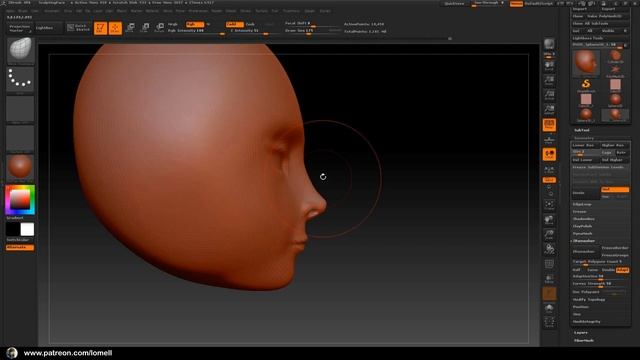Open the Zscript menu
Viewport: 640px width, 360px height.
[325, 11]
